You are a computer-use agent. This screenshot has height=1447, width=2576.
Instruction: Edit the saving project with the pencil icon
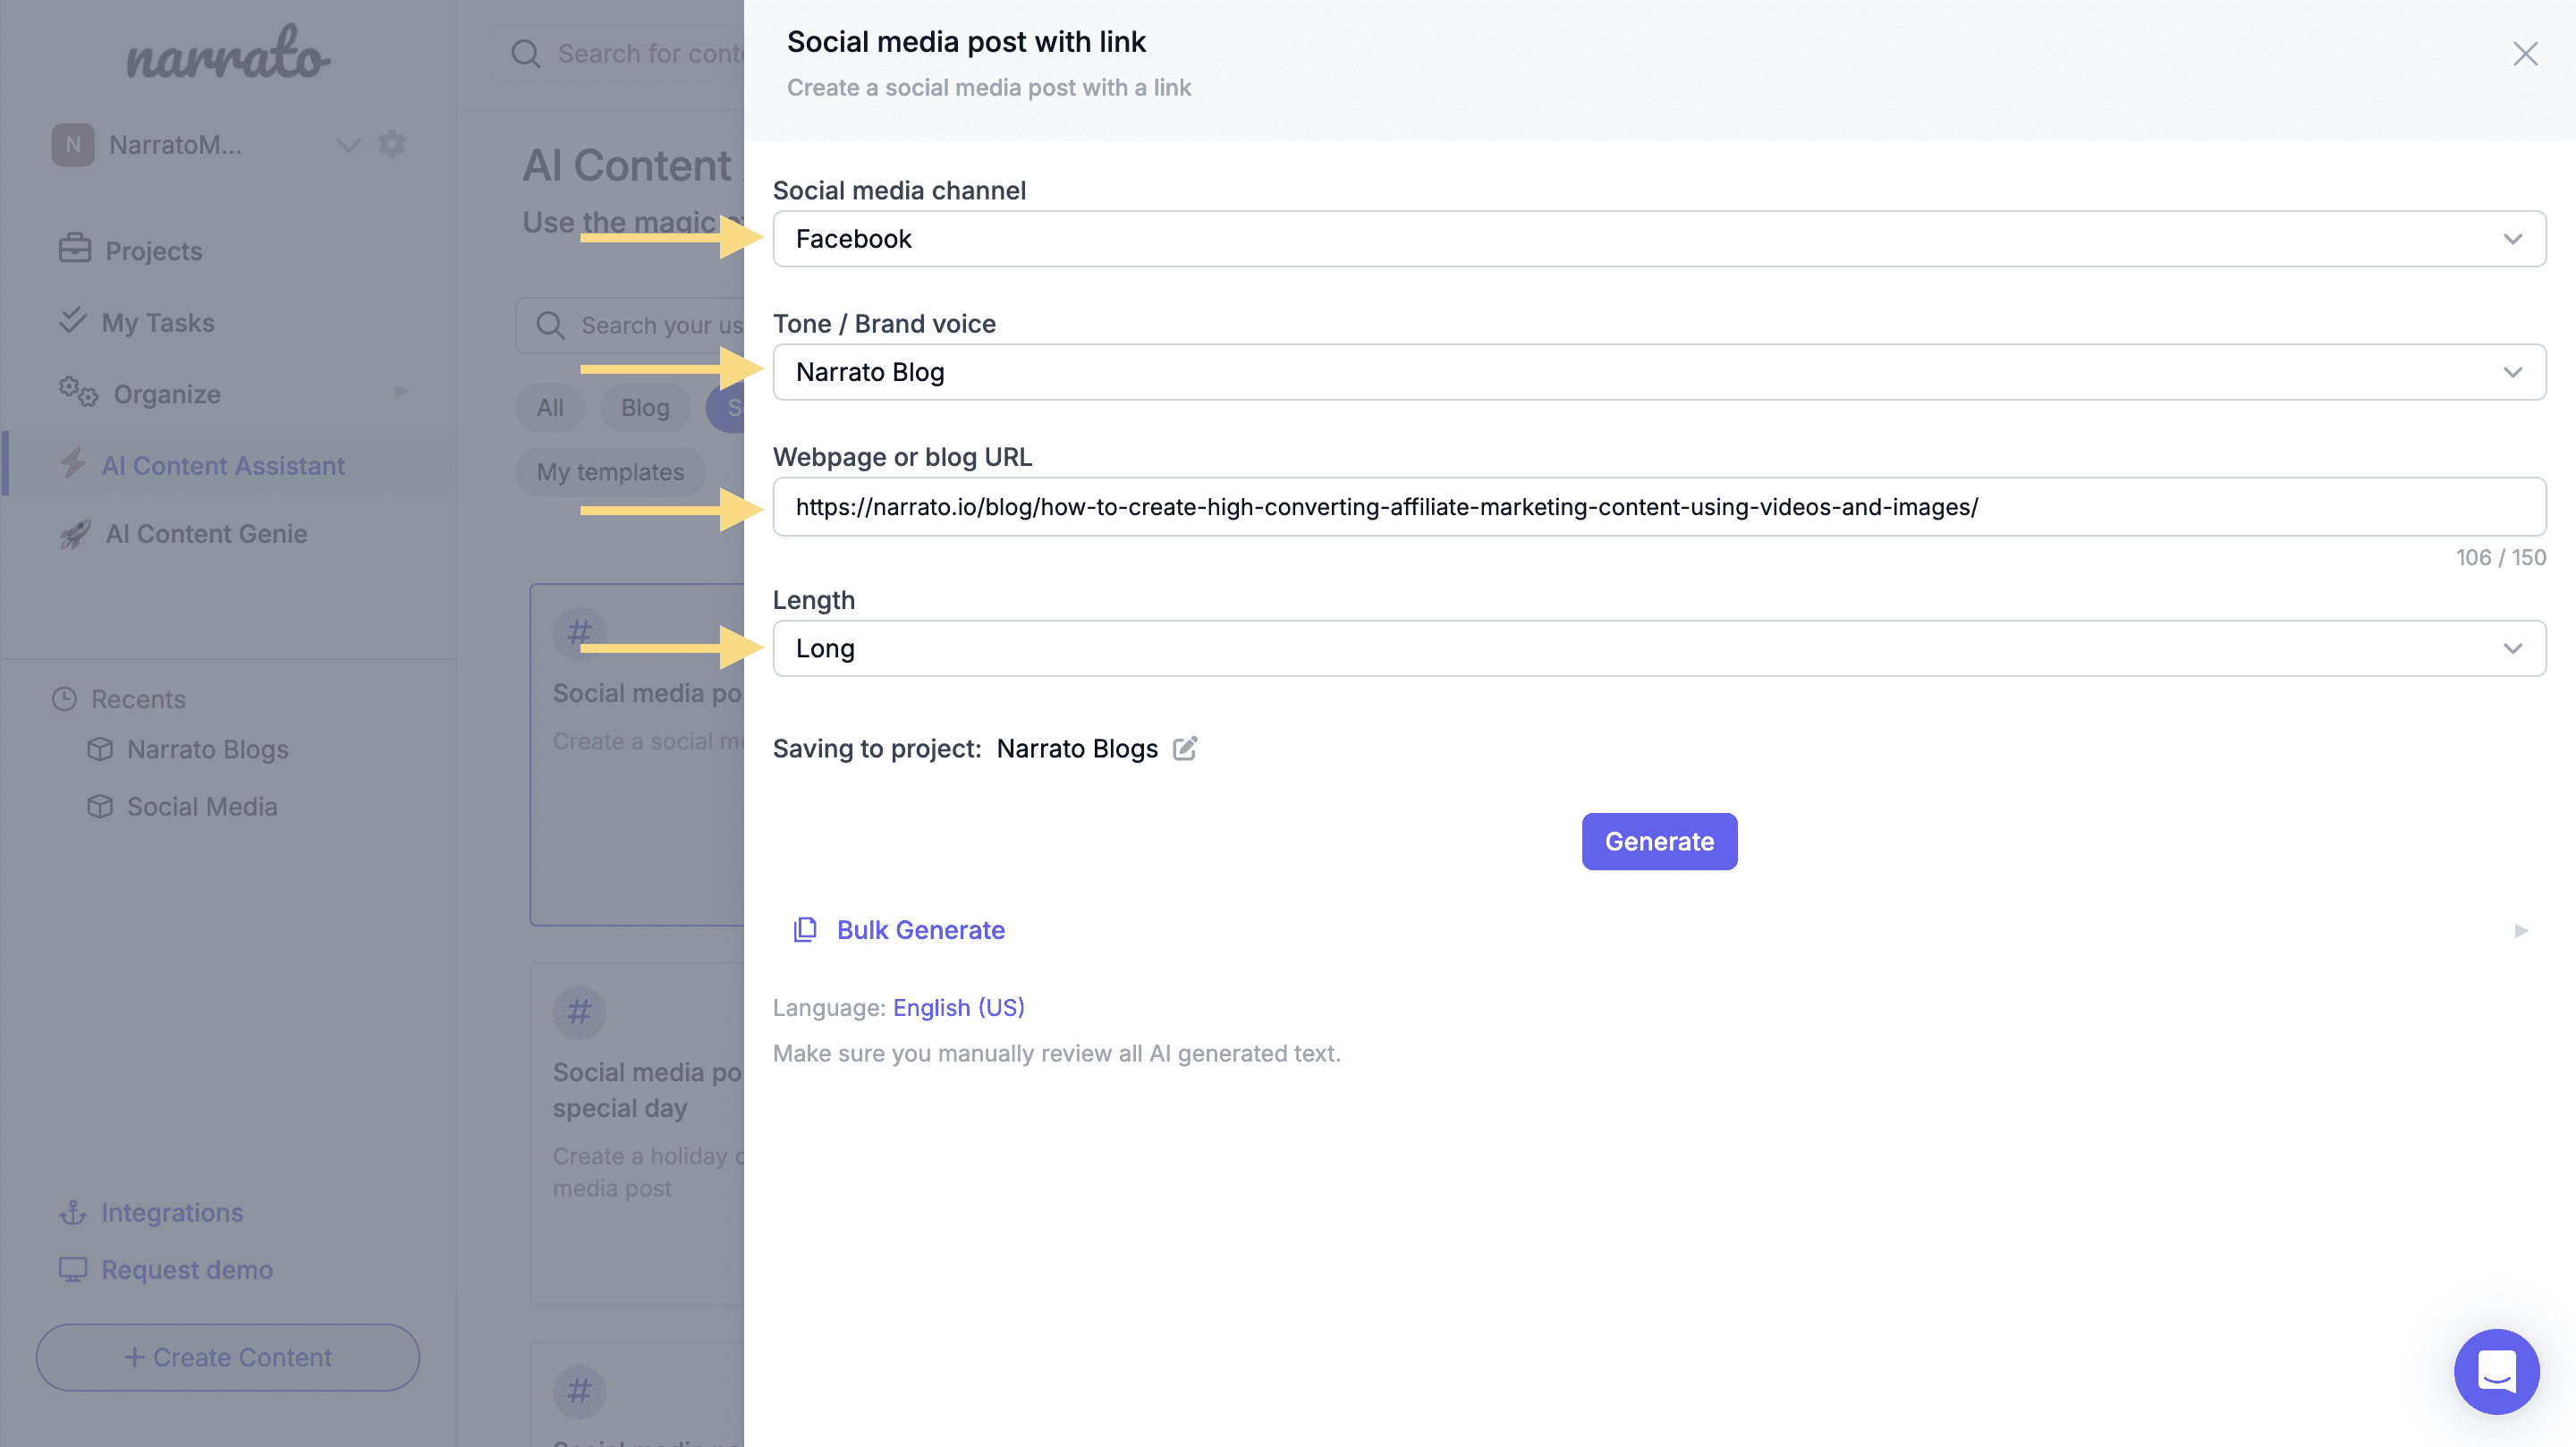[1185, 748]
